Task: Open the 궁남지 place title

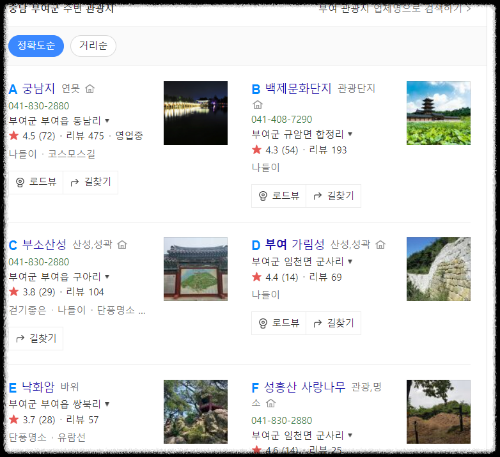Action: coord(39,89)
